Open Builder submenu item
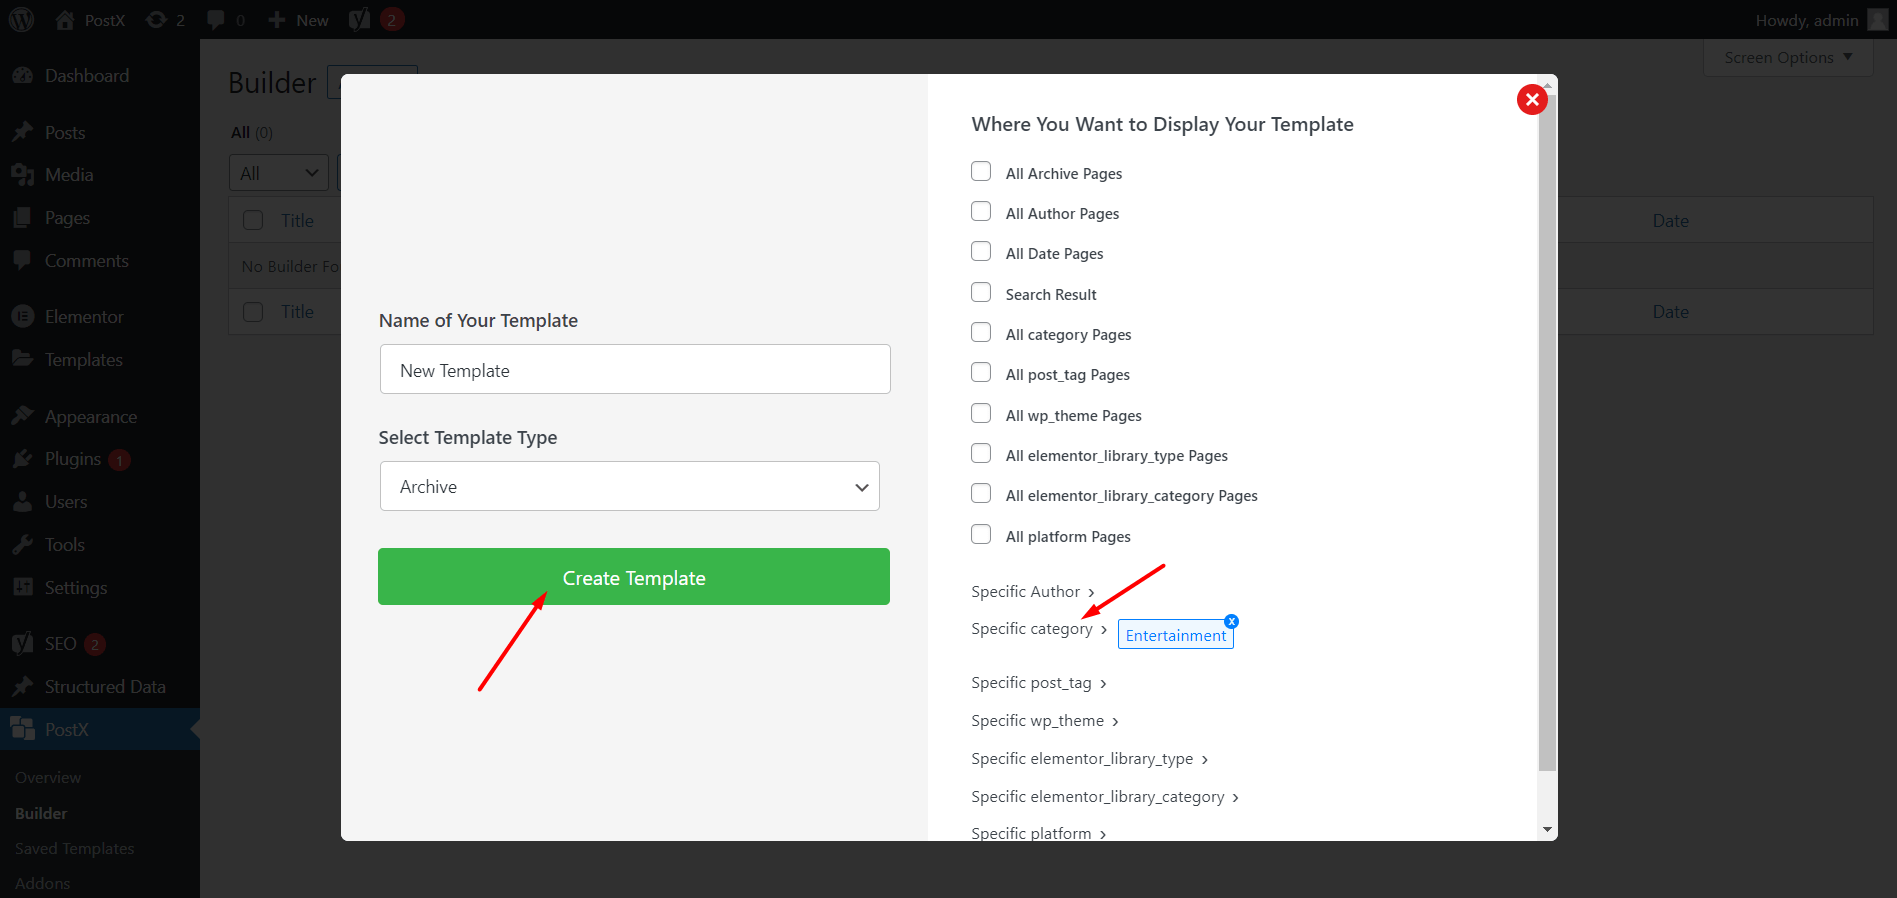This screenshot has height=898, width=1897. point(41,814)
